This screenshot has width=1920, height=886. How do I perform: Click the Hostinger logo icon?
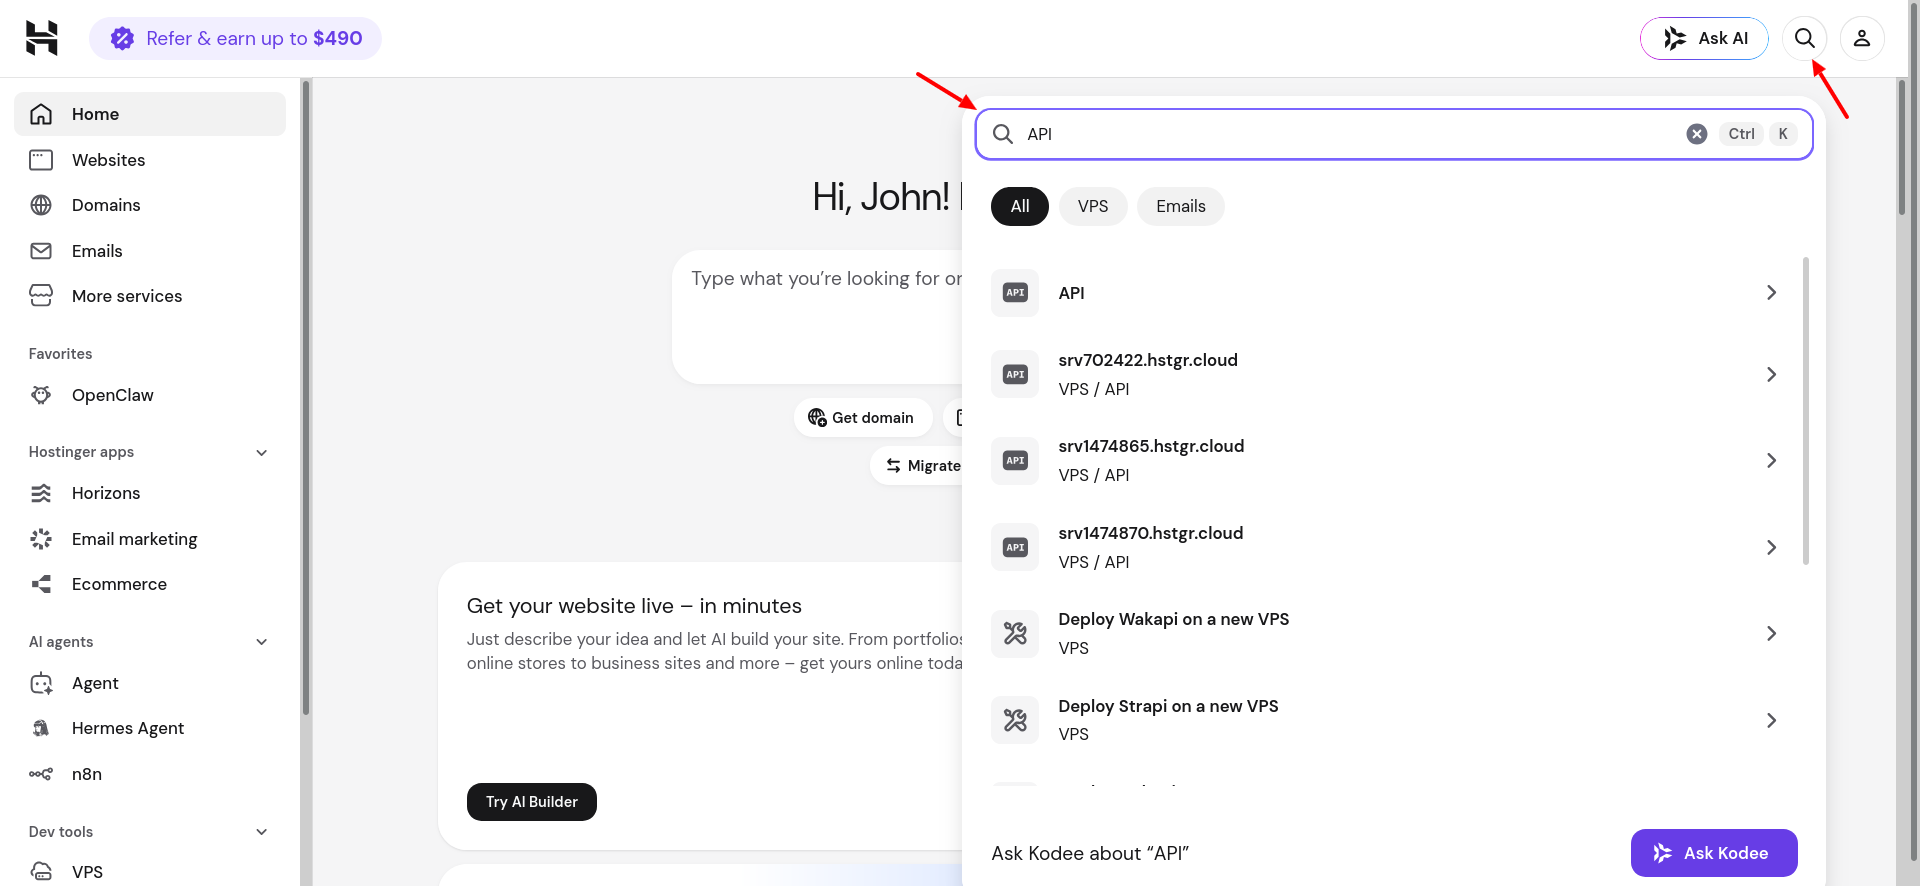click(x=41, y=38)
